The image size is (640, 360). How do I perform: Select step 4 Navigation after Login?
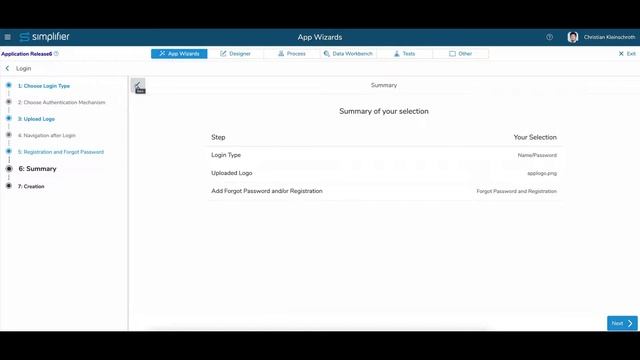click(47, 135)
